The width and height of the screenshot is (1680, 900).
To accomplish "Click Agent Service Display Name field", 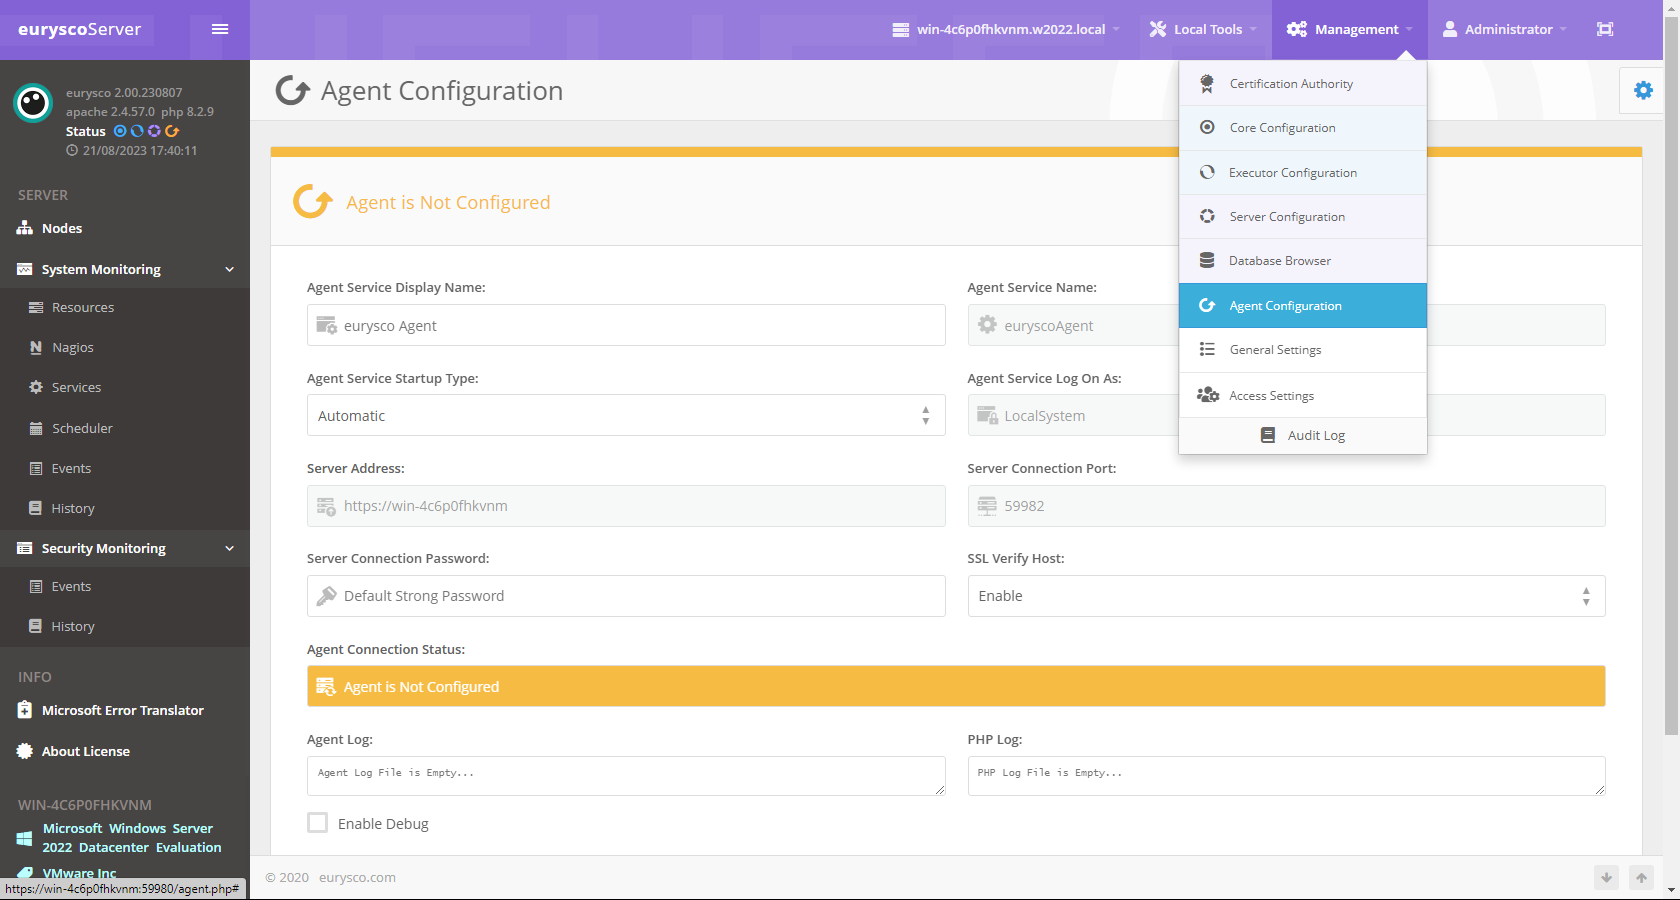I will (626, 325).
